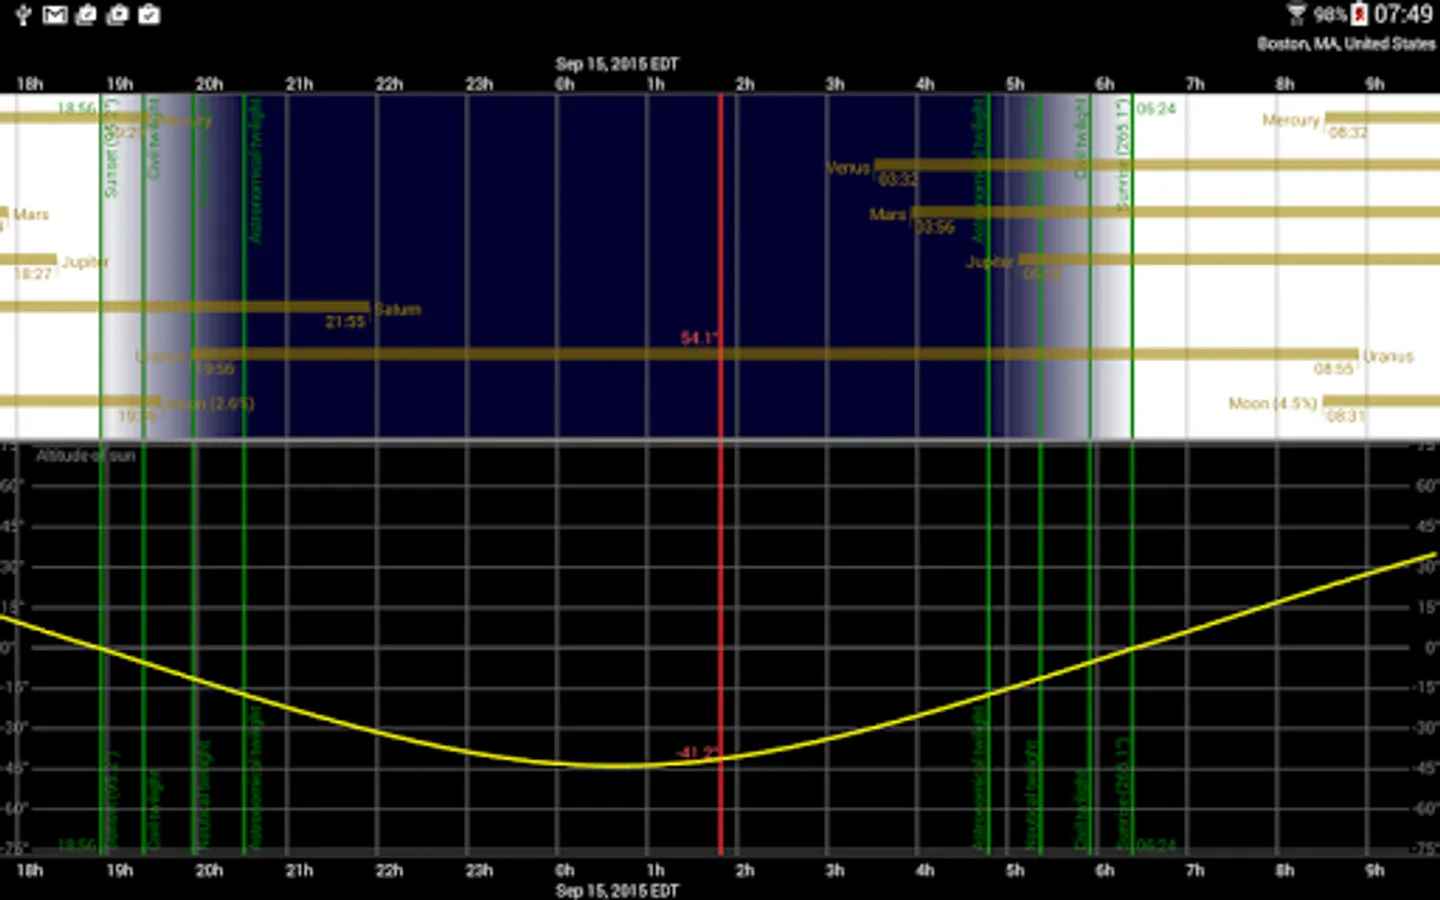
Task: Tap Mercury rise time 08:32
Action: pos(1347,132)
